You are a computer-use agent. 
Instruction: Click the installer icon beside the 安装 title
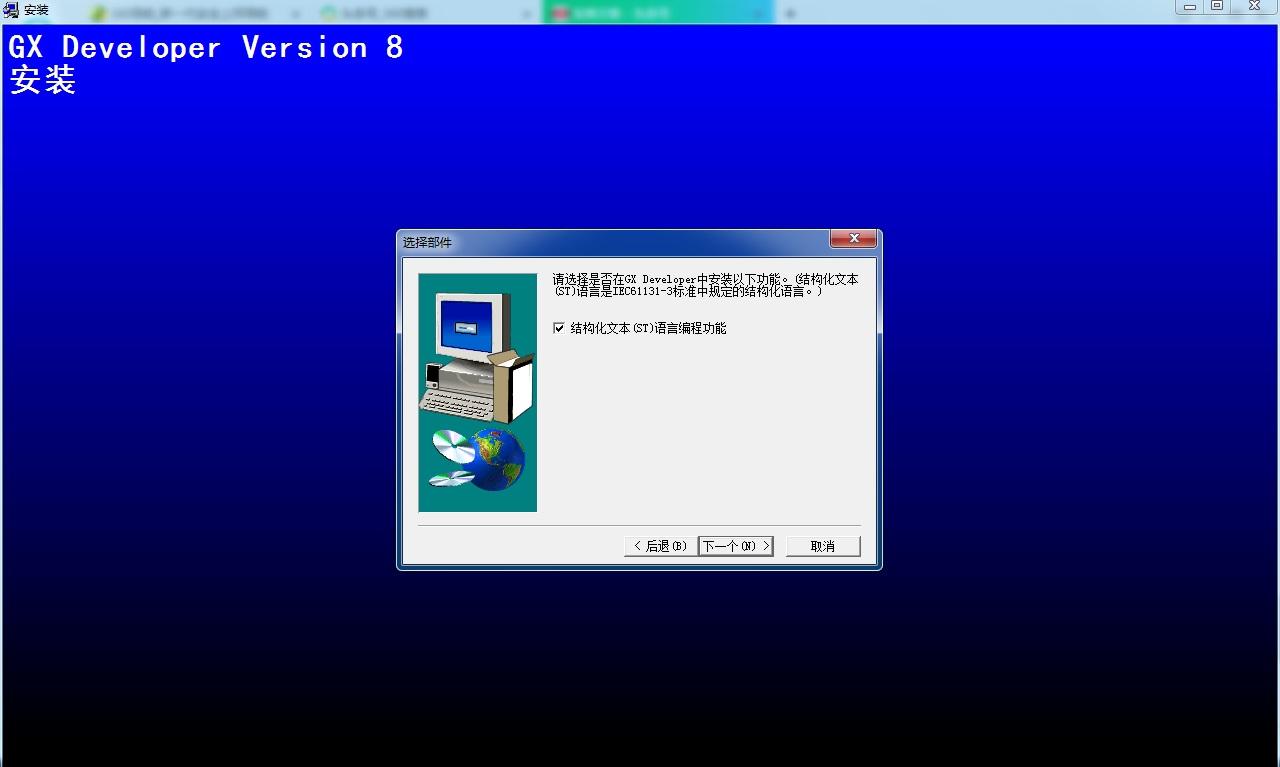click(12, 10)
